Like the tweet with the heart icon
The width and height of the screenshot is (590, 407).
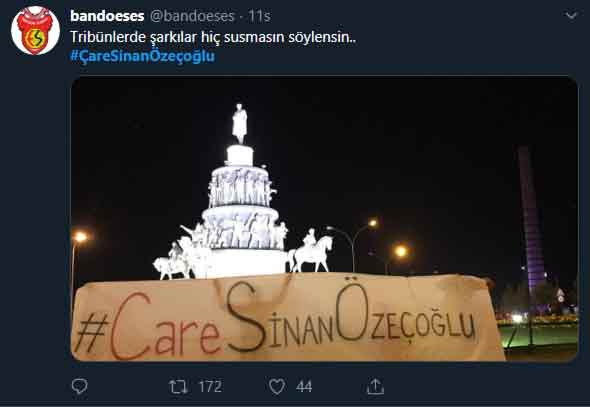click(x=277, y=387)
